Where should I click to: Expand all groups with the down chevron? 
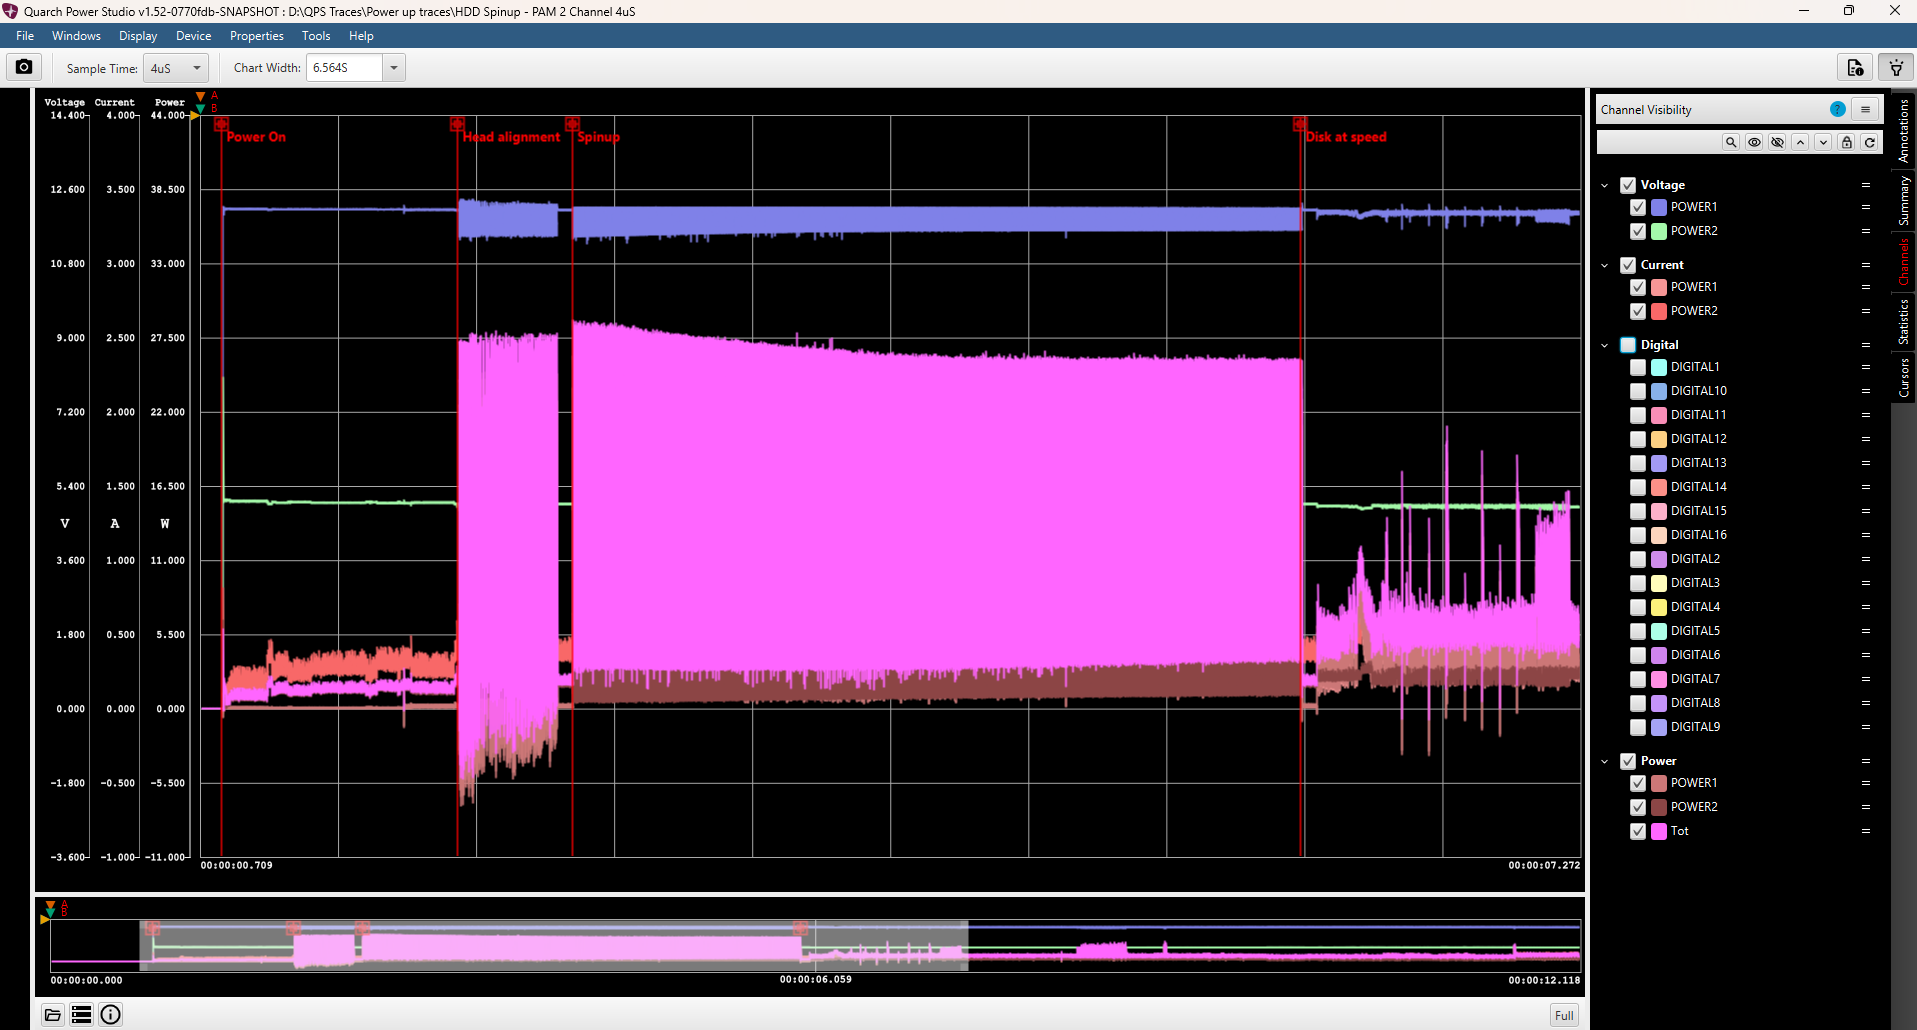(1823, 142)
